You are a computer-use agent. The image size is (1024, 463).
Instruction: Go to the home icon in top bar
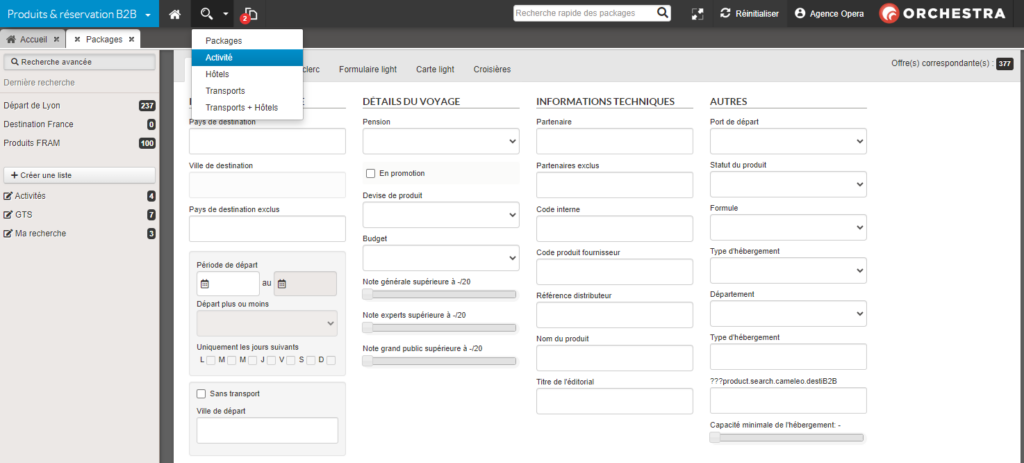[x=175, y=14]
